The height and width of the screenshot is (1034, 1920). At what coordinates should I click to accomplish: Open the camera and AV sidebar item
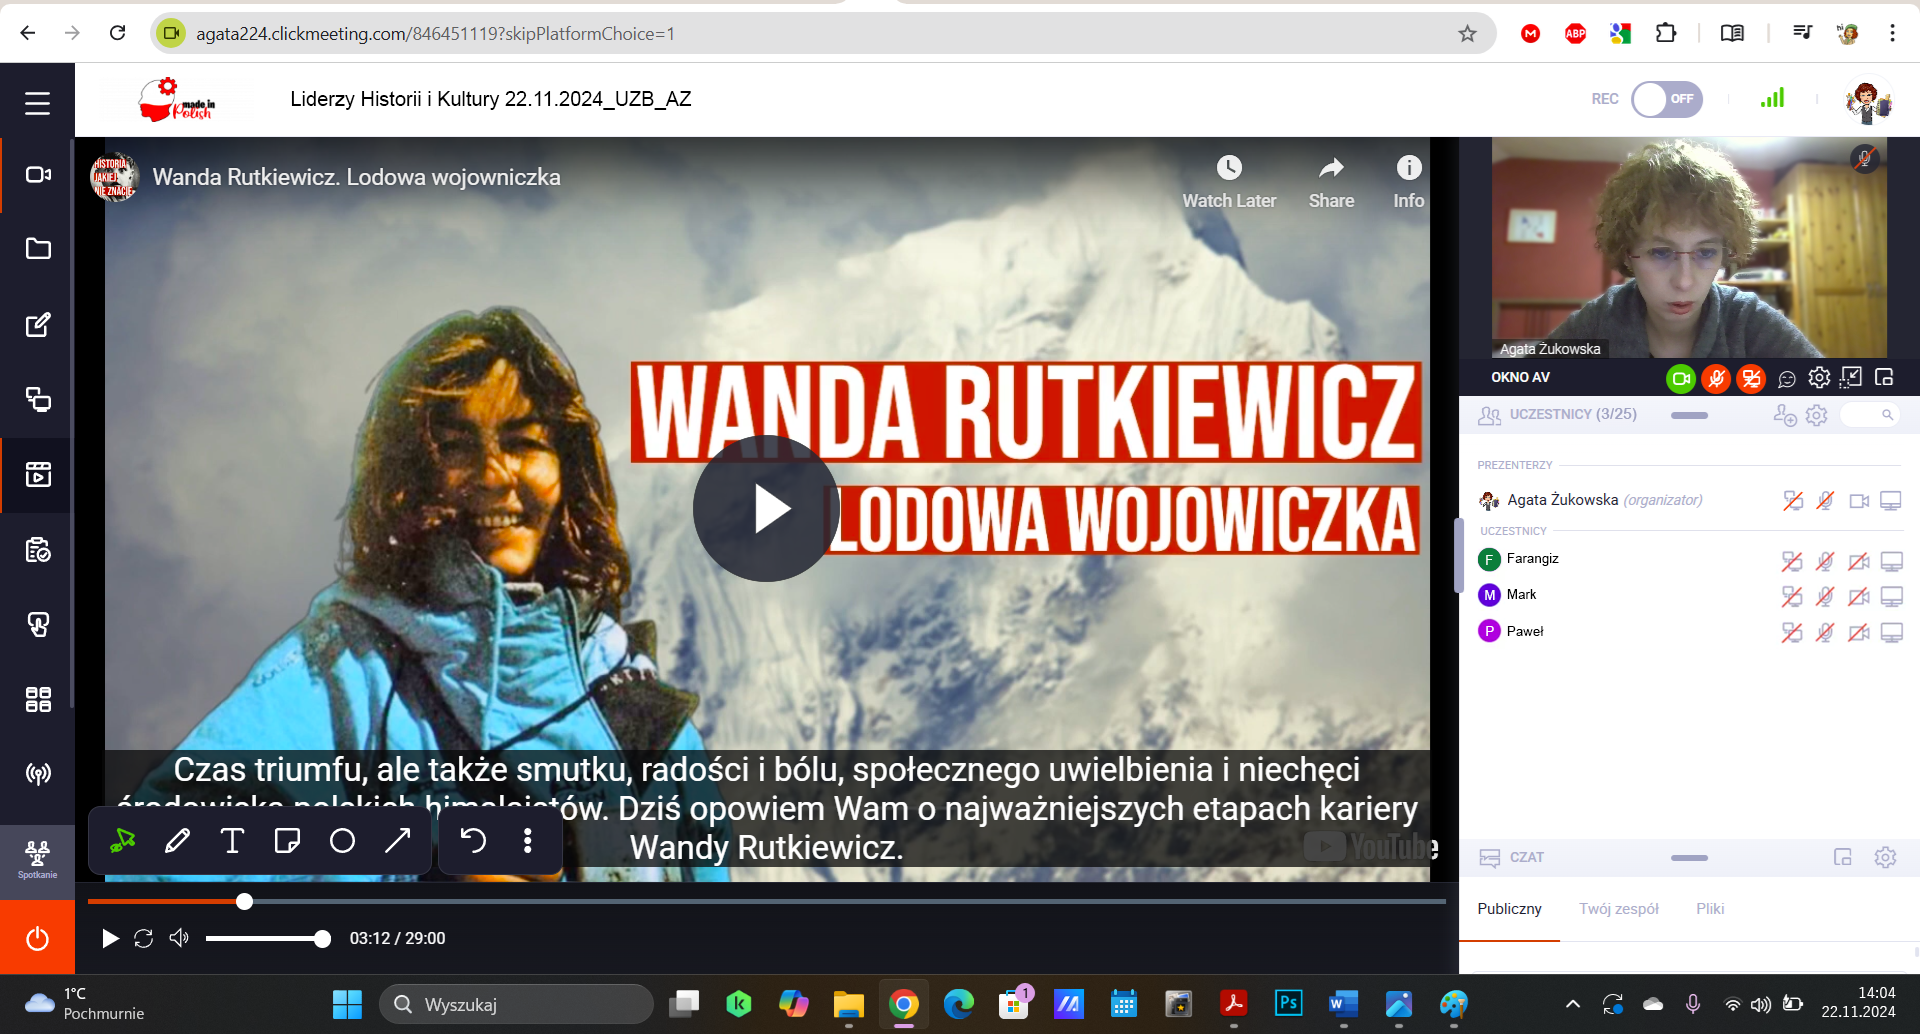(x=38, y=175)
